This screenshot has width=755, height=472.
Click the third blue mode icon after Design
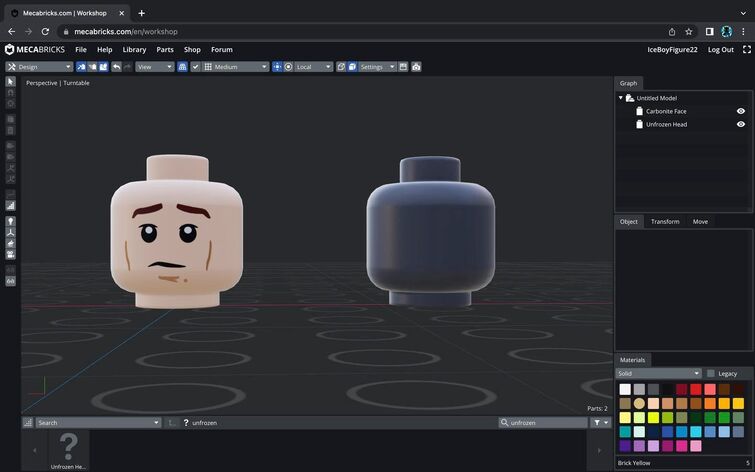(103, 67)
